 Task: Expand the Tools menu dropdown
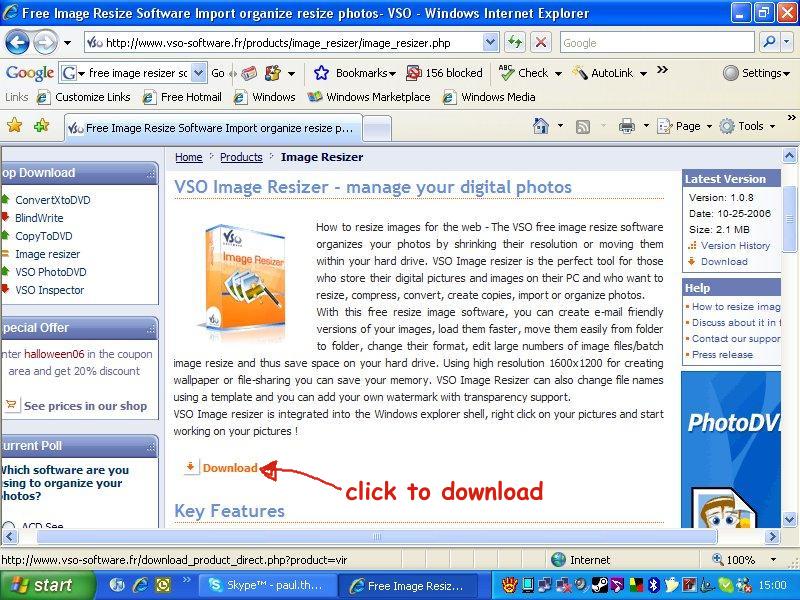pos(772,126)
